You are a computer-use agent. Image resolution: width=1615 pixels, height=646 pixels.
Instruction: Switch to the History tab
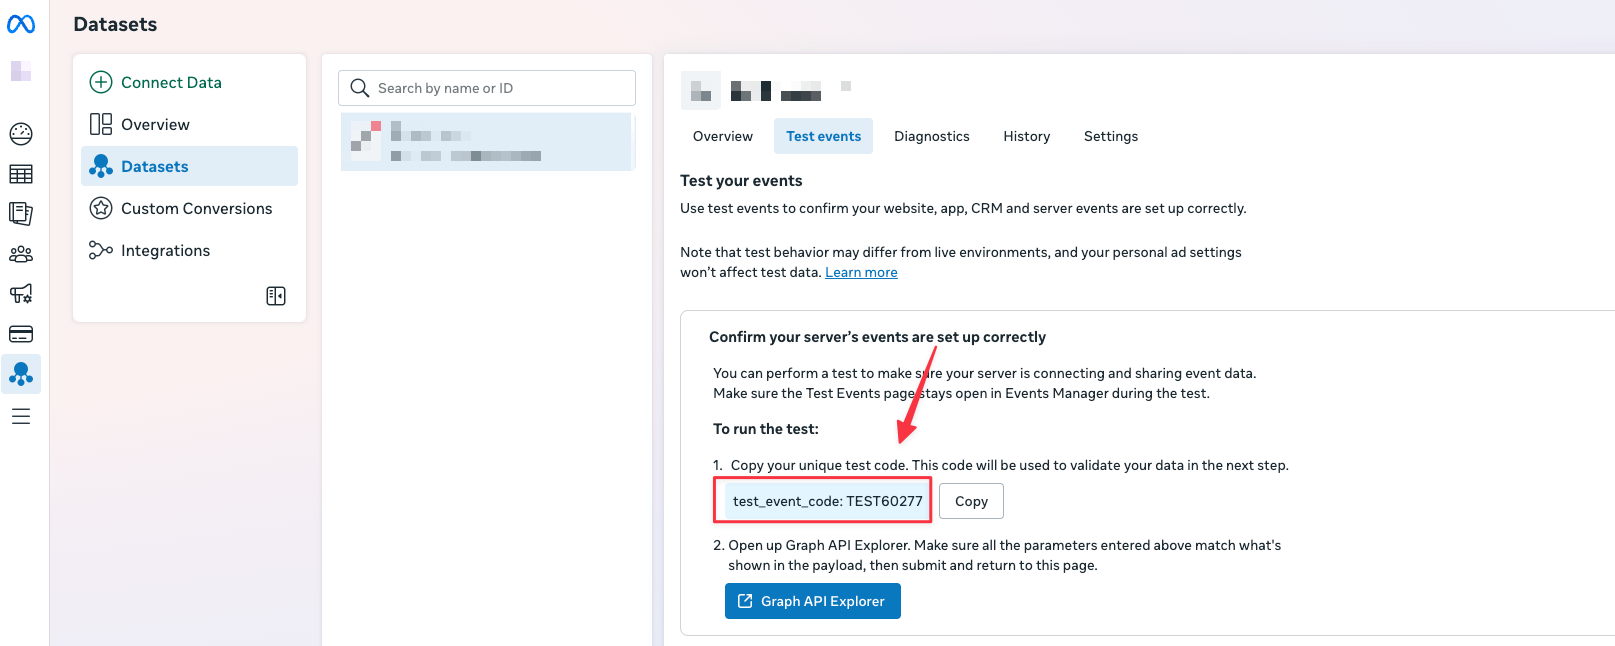click(x=1026, y=136)
